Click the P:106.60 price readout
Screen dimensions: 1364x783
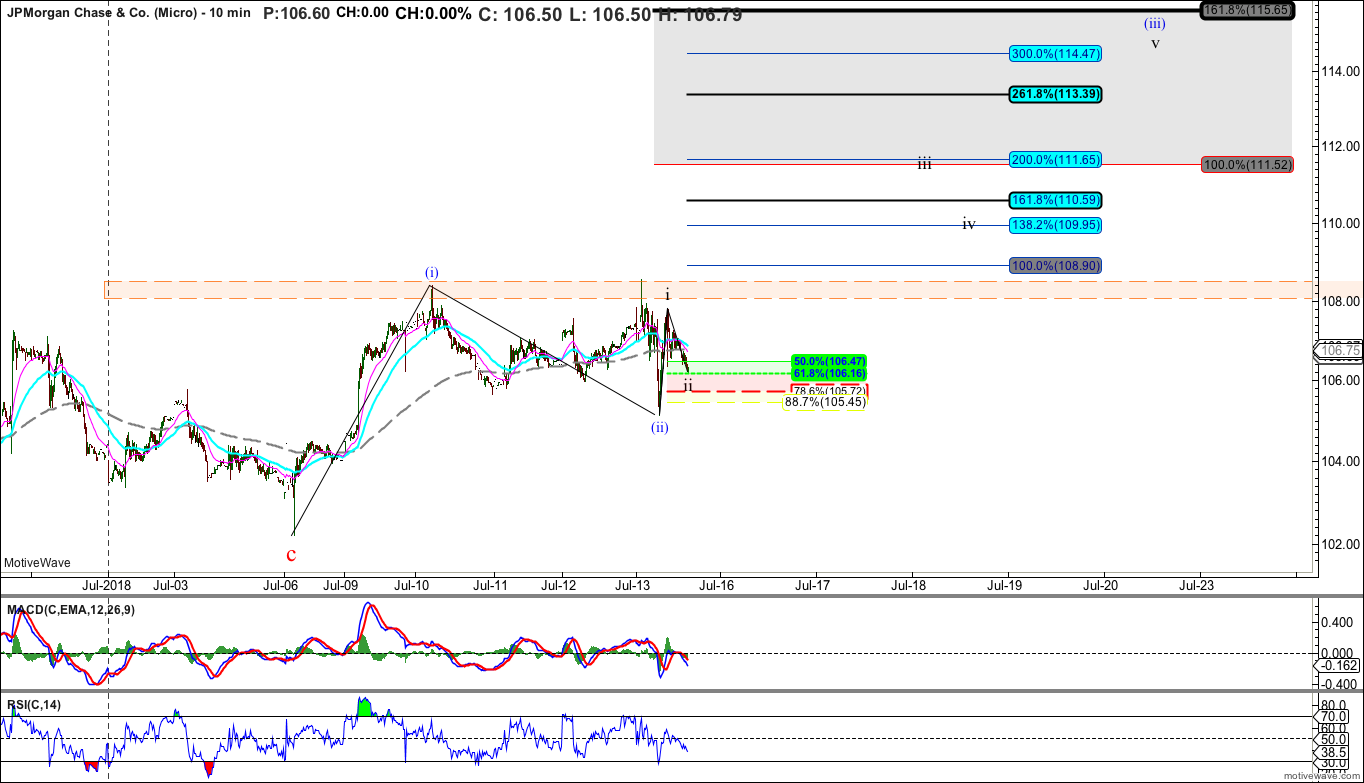(x=295, y=13)
